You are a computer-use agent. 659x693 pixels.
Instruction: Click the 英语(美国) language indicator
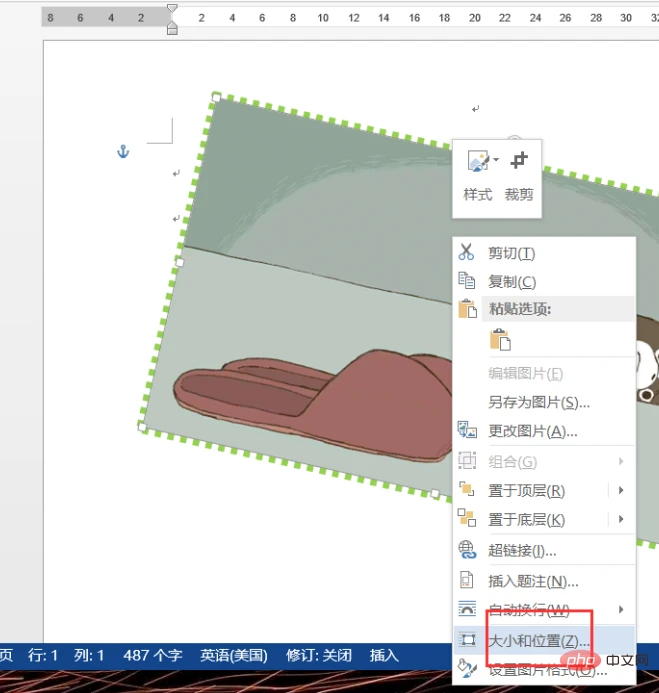pos(234,655)
